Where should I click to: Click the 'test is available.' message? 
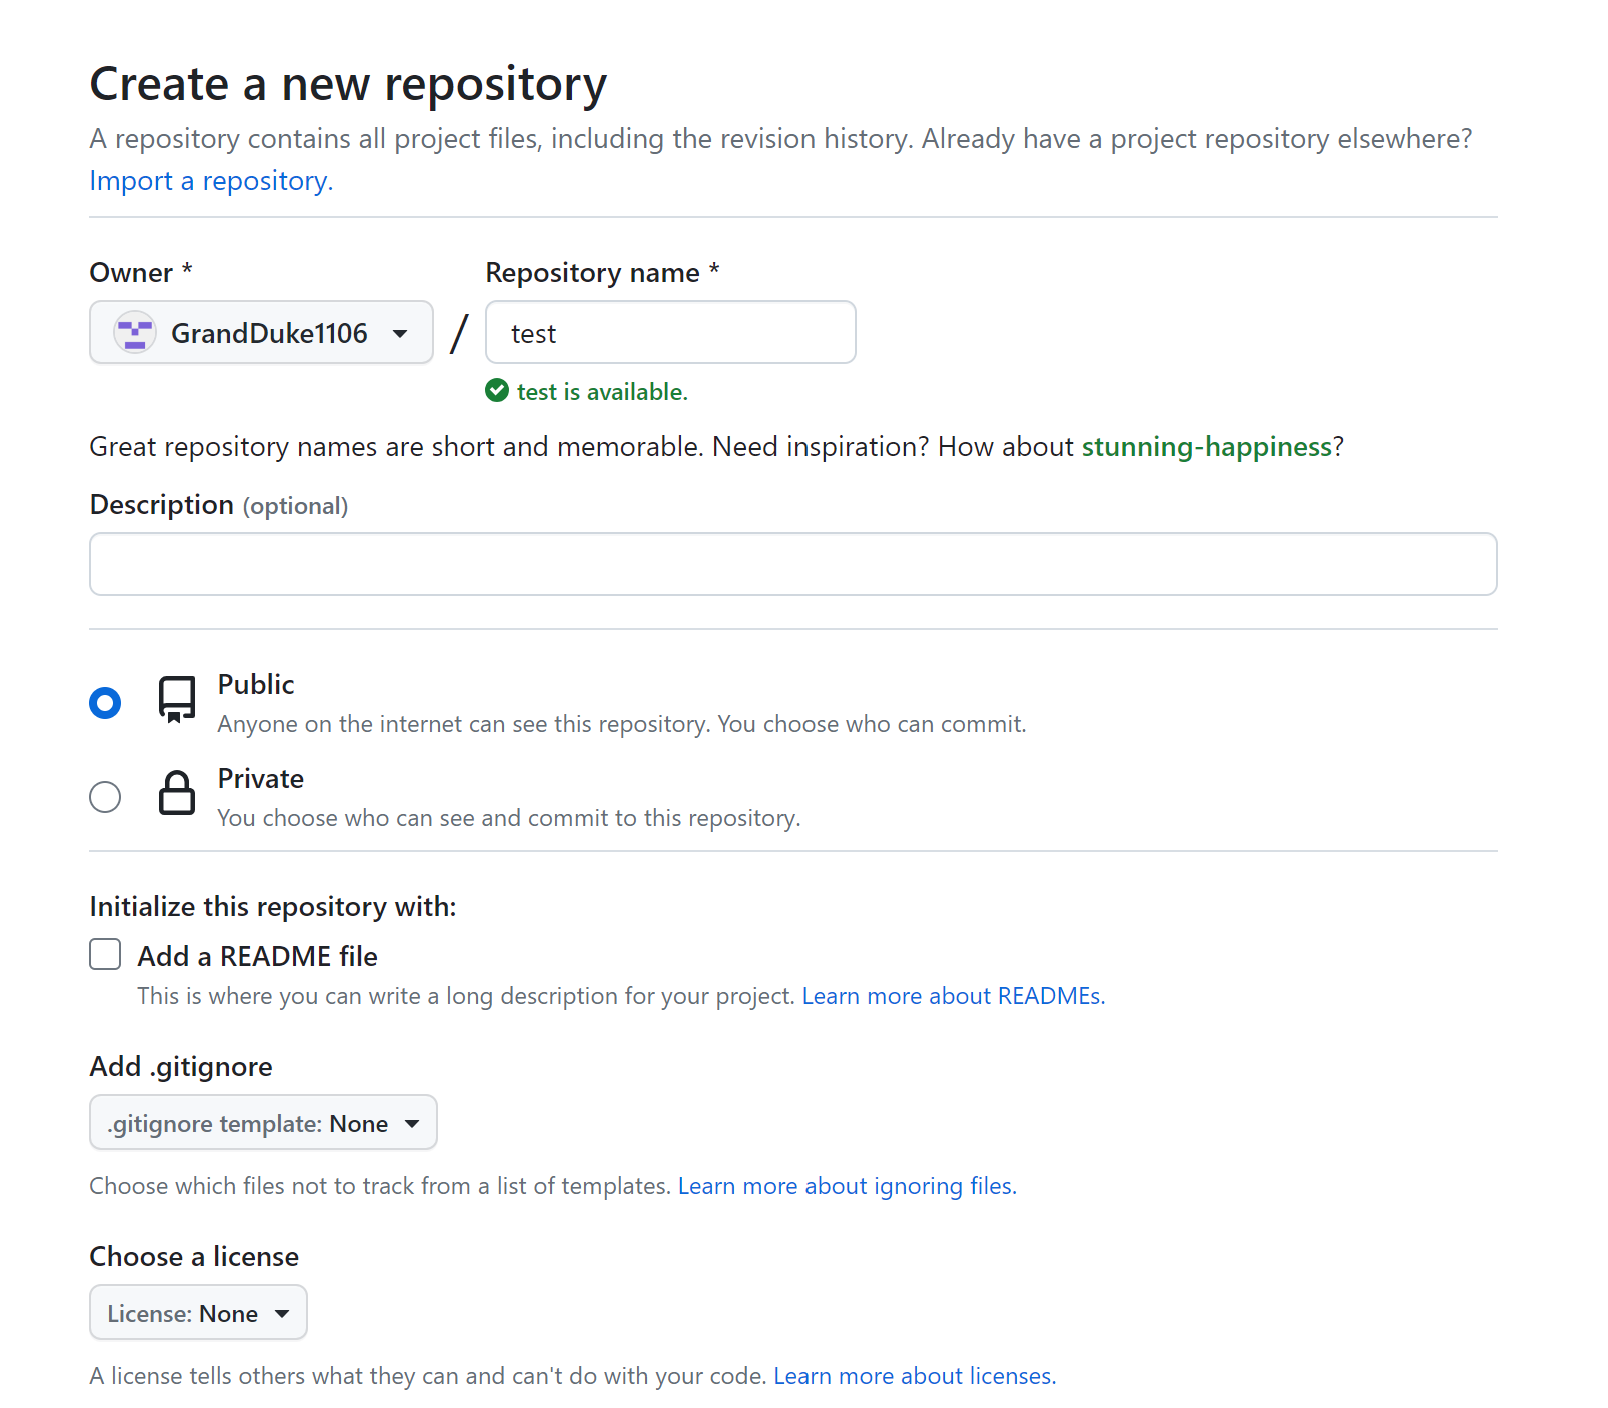pyautogui.click(x=602, y=392)
